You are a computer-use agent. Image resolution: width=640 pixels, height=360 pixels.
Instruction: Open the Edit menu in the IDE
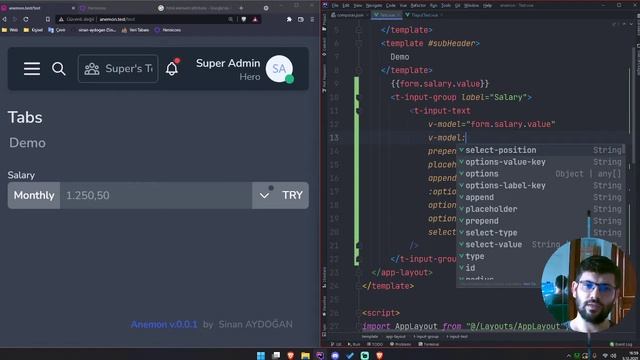[x=346, y=5]
